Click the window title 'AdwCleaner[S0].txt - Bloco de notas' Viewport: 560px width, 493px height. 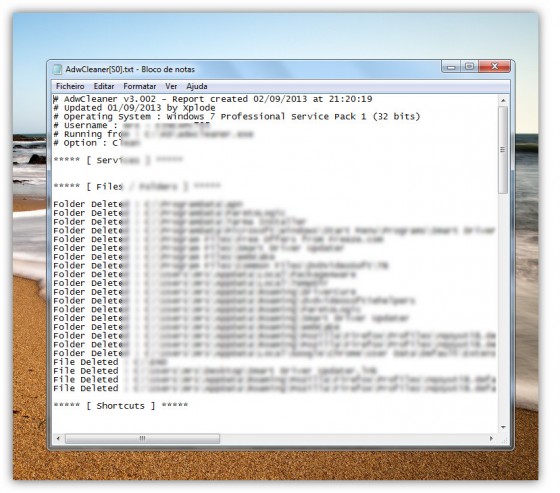tap(130, 69)
